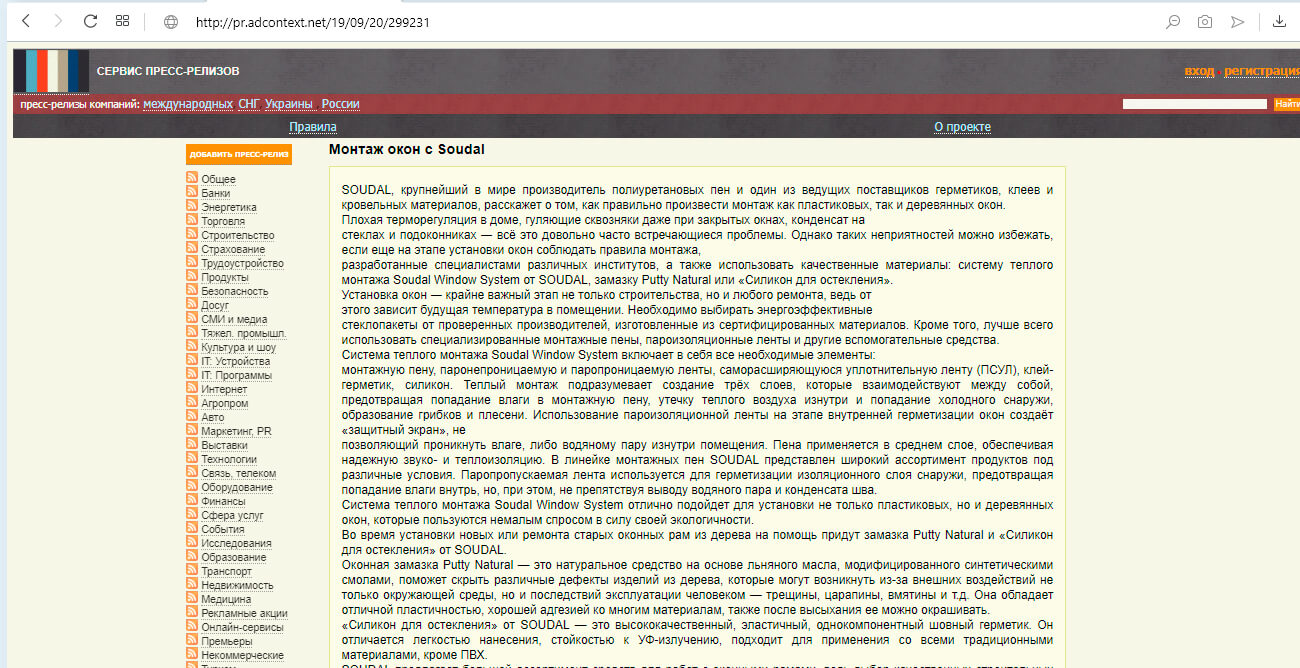Take a snapshot with the camera icon
The height and width of the screenshot is (668, 1300).
tap(1205, 21)
